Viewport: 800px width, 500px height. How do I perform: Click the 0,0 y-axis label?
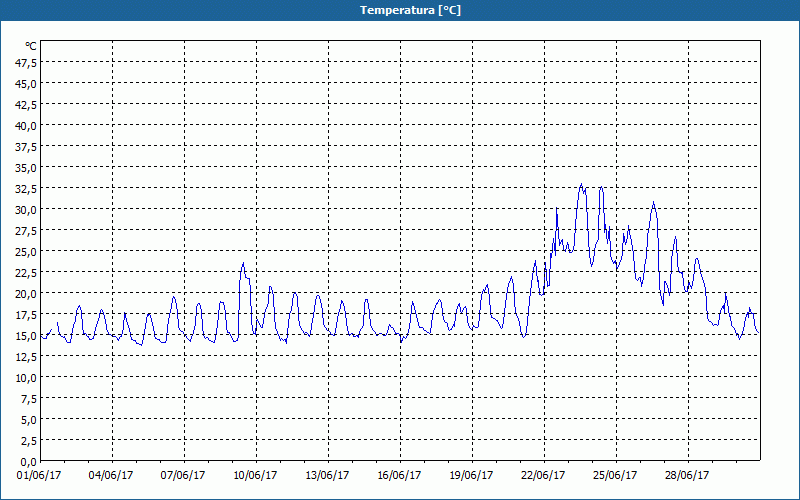[29, 462]
